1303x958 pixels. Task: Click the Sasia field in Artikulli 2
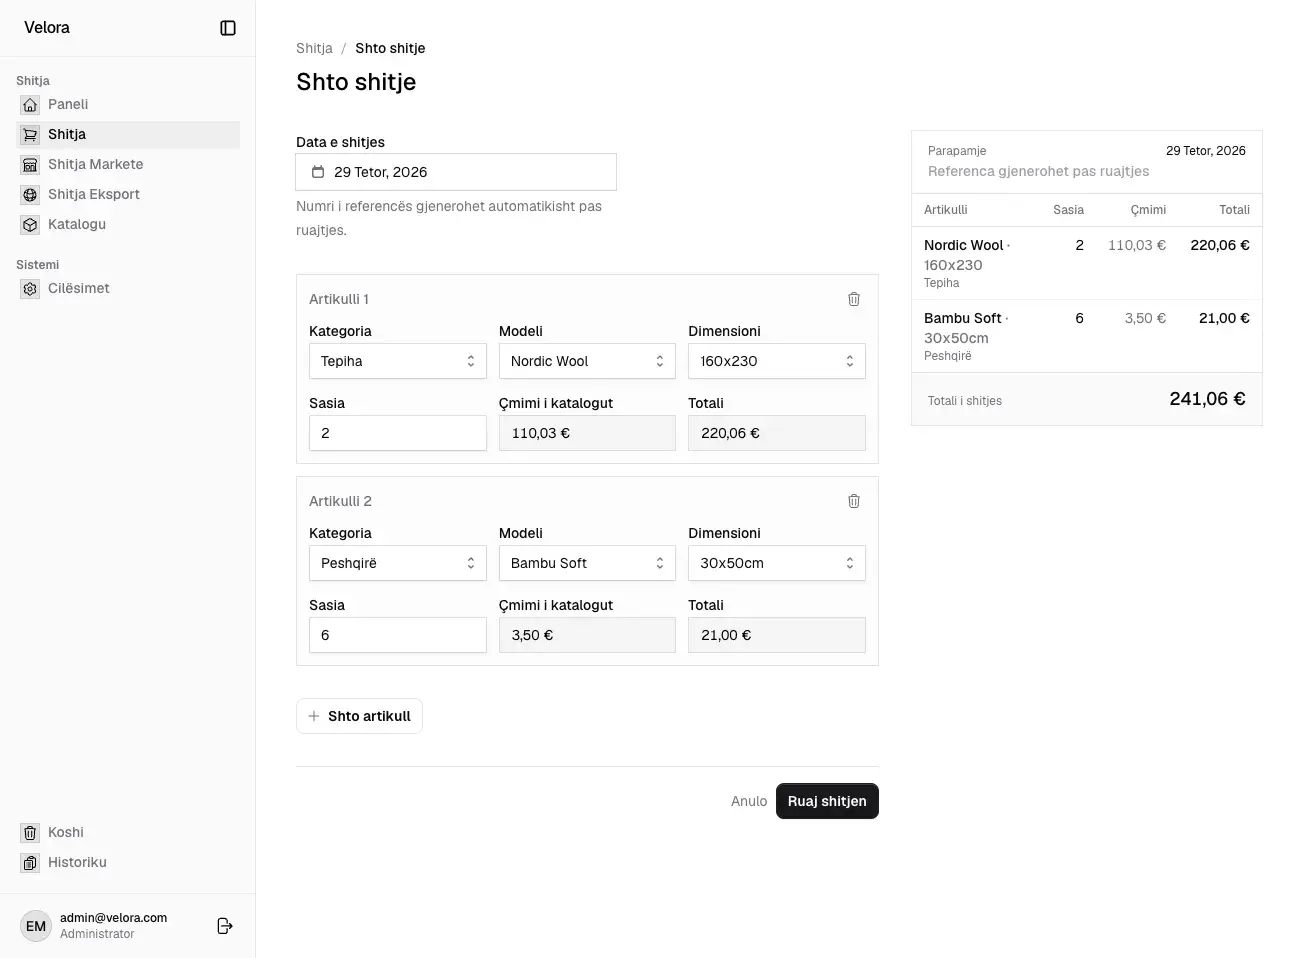(x=398, y=635)
